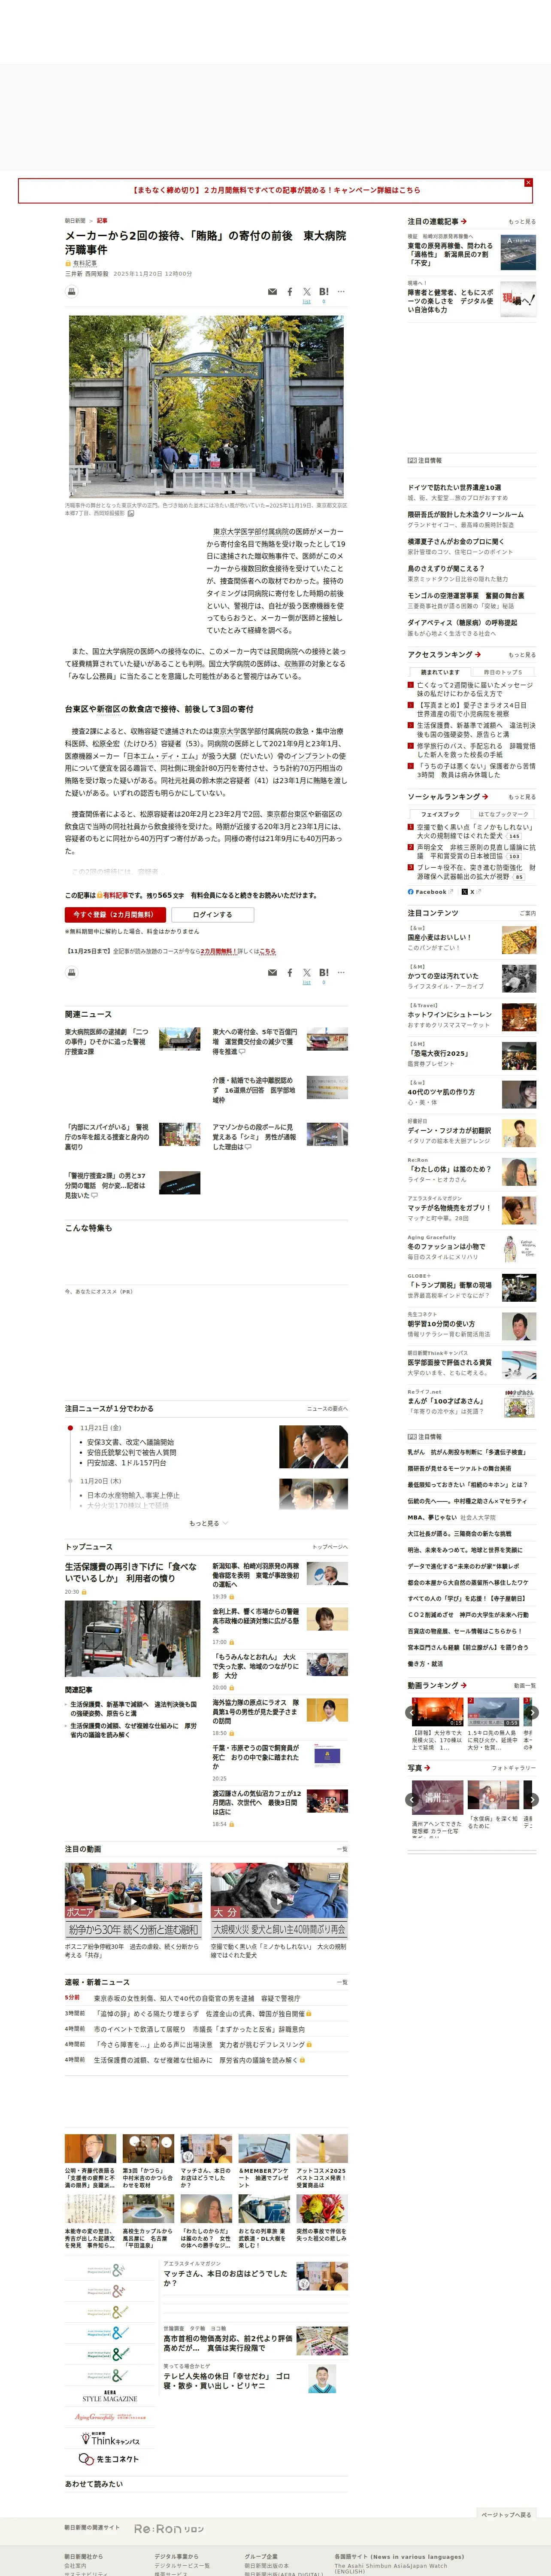The height and width of the screenshot is (2576, 551).
Task: Open the main university gate article photo
Action: (x=207, y=407)
